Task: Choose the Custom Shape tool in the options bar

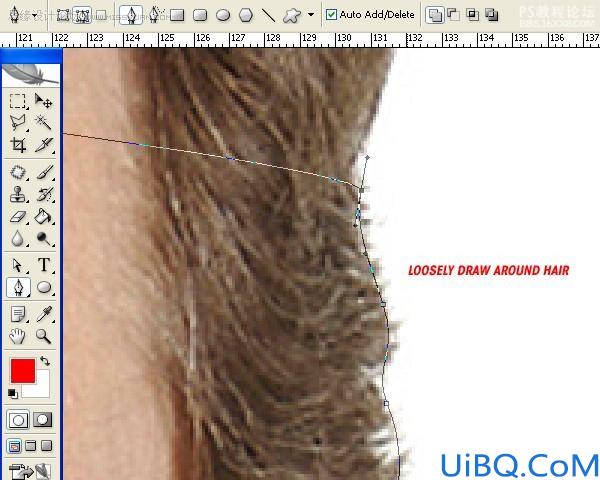Action: [292, 15]
